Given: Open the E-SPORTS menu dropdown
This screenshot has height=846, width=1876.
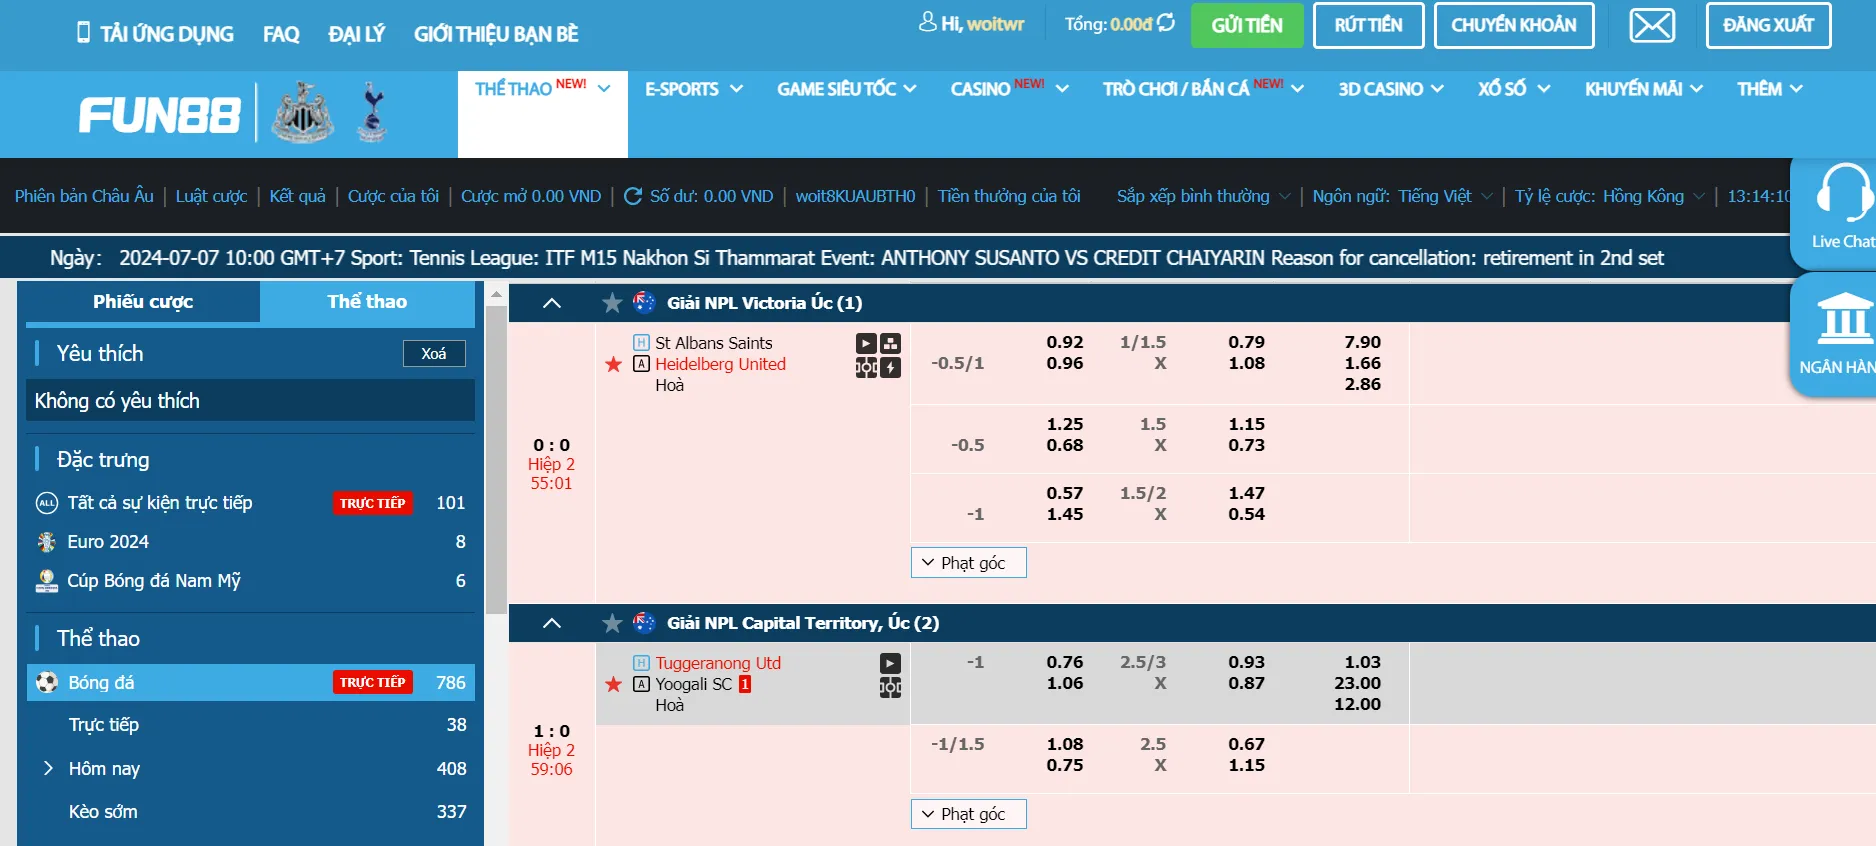Looking at the screenshot, I should tap(694, 89).
